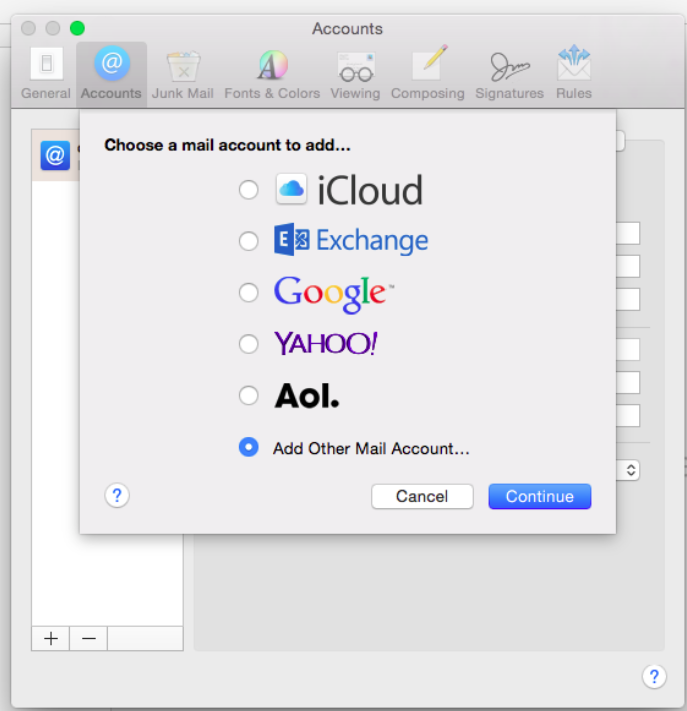This screenshot has width=687, height=711.
Task: Open help from the dialog's question mark
Action: point(117,495)
